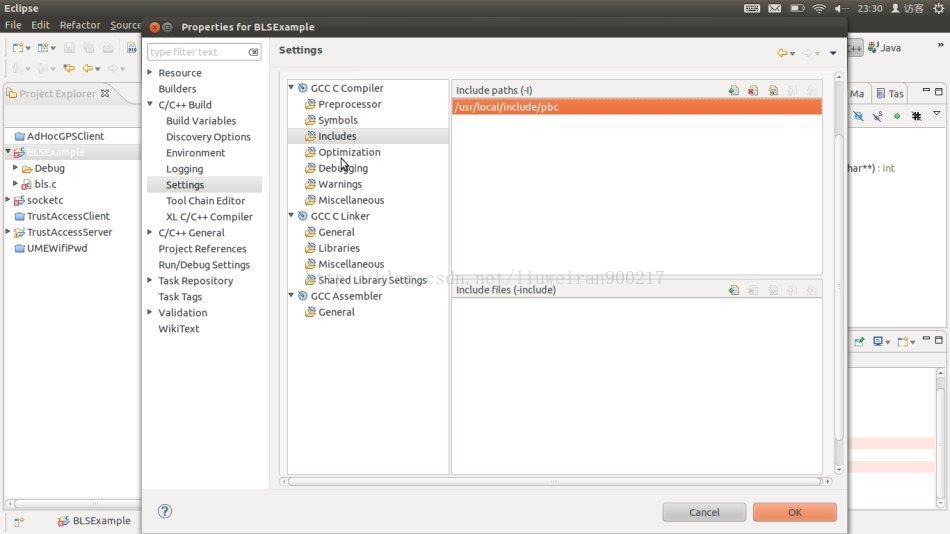The width and height of the screenshot is (950, 534).
Task: Close the Project Explorer view
Action: [x=105, y=93]
